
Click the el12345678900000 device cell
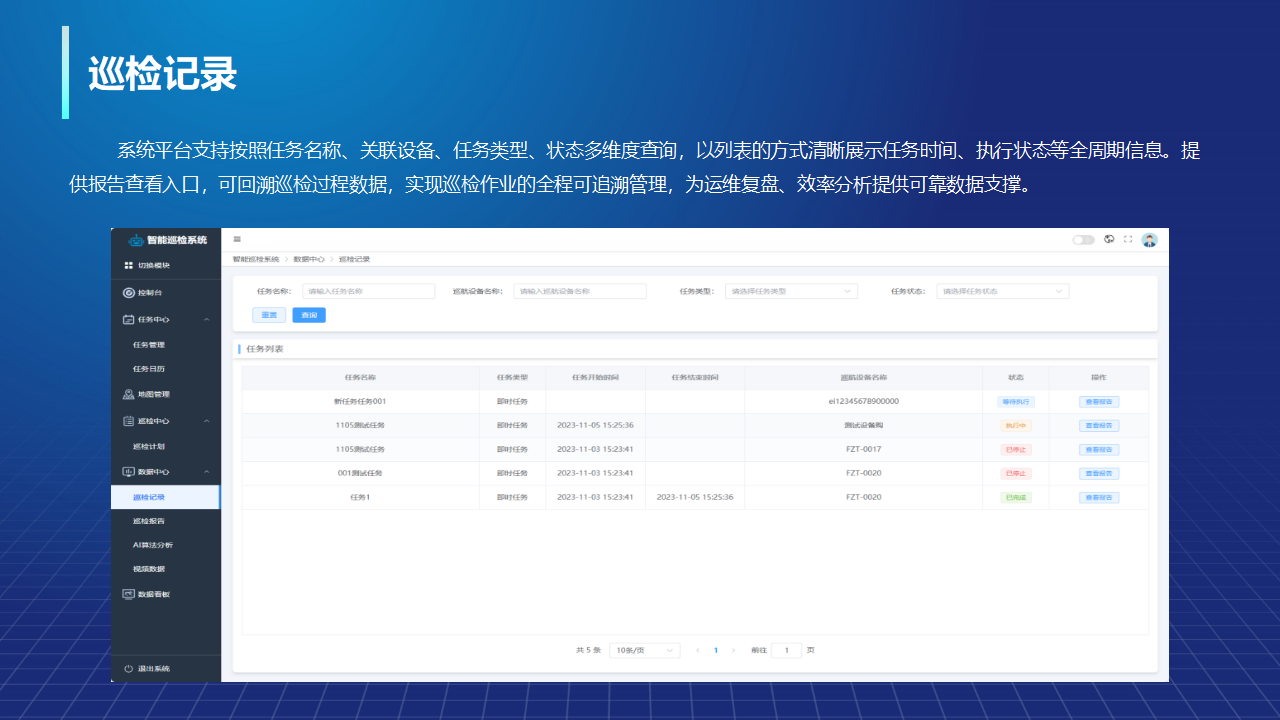(863, 401)
